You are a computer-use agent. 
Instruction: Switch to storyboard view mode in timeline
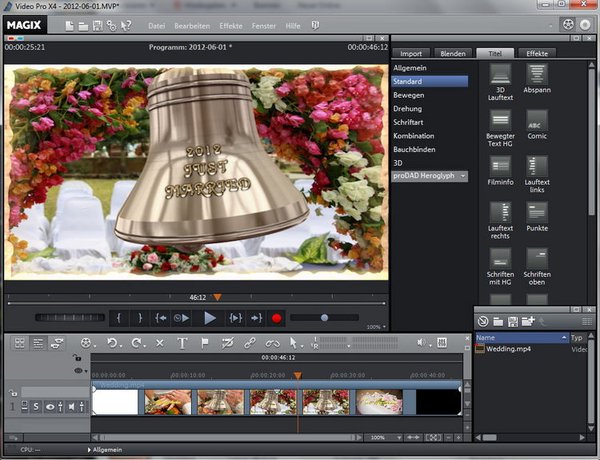tap(19, 343)
